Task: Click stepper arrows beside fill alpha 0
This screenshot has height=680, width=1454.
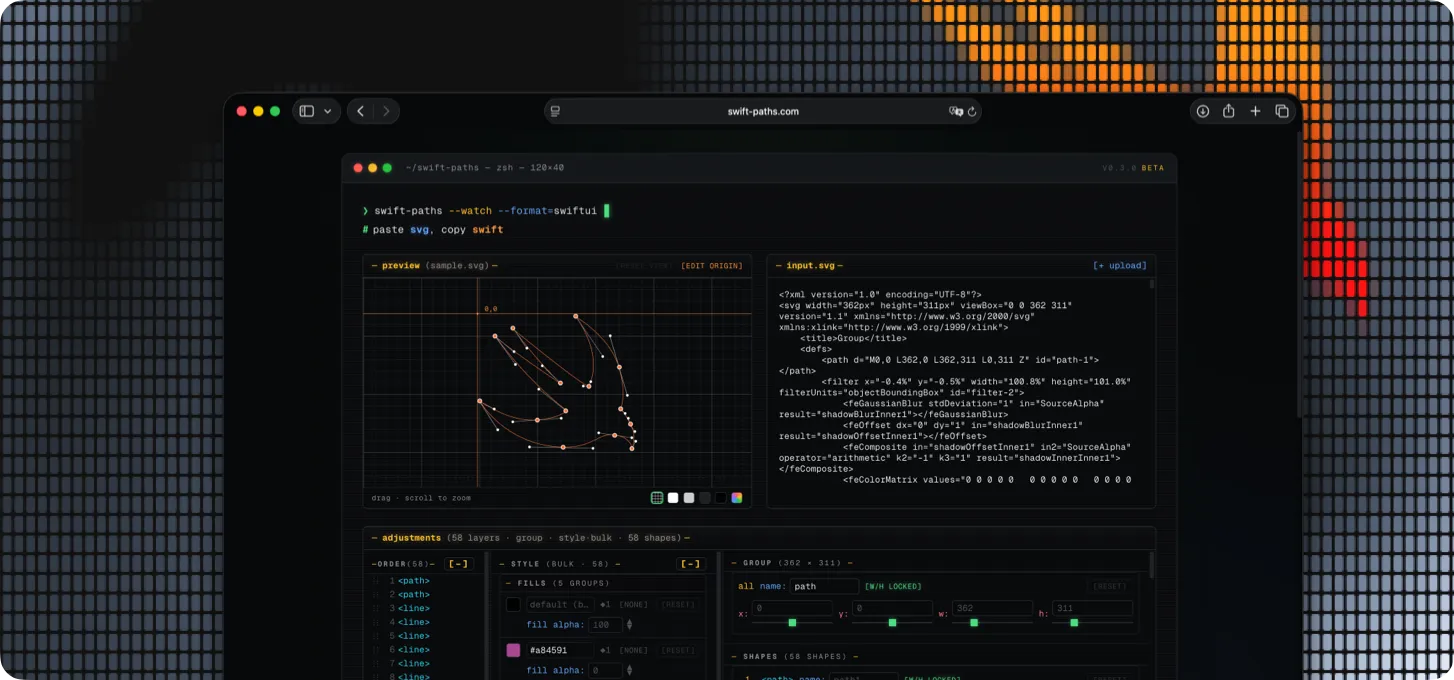Action: (629, 671)
